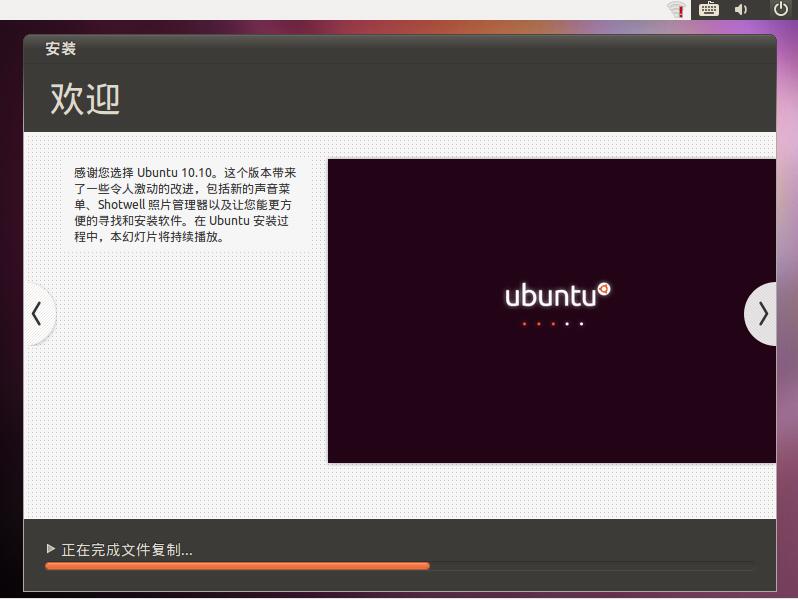Click the '安装' window title text
The width and height of the screenshot is (798, 600).
pyautogui.click(x=61, y=49)
